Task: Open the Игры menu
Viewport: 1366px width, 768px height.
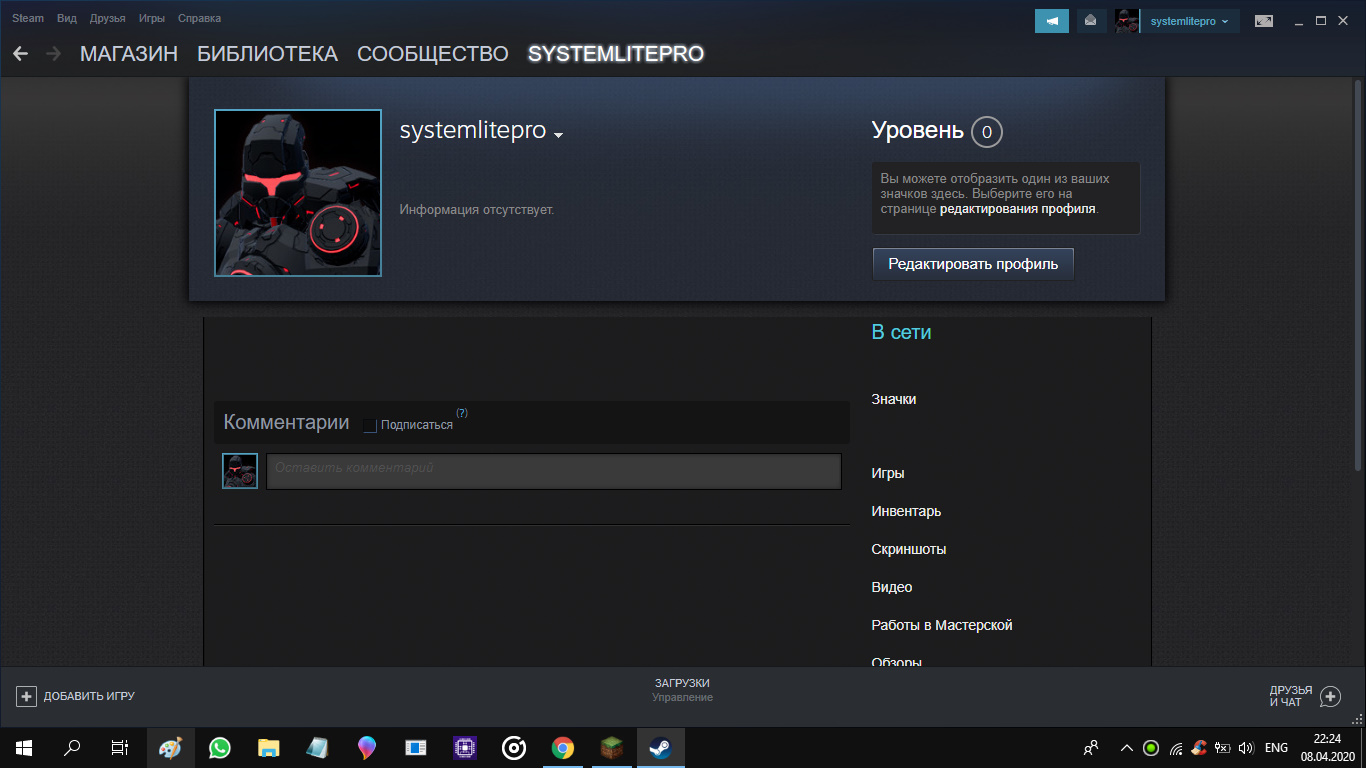Action: 152,19
